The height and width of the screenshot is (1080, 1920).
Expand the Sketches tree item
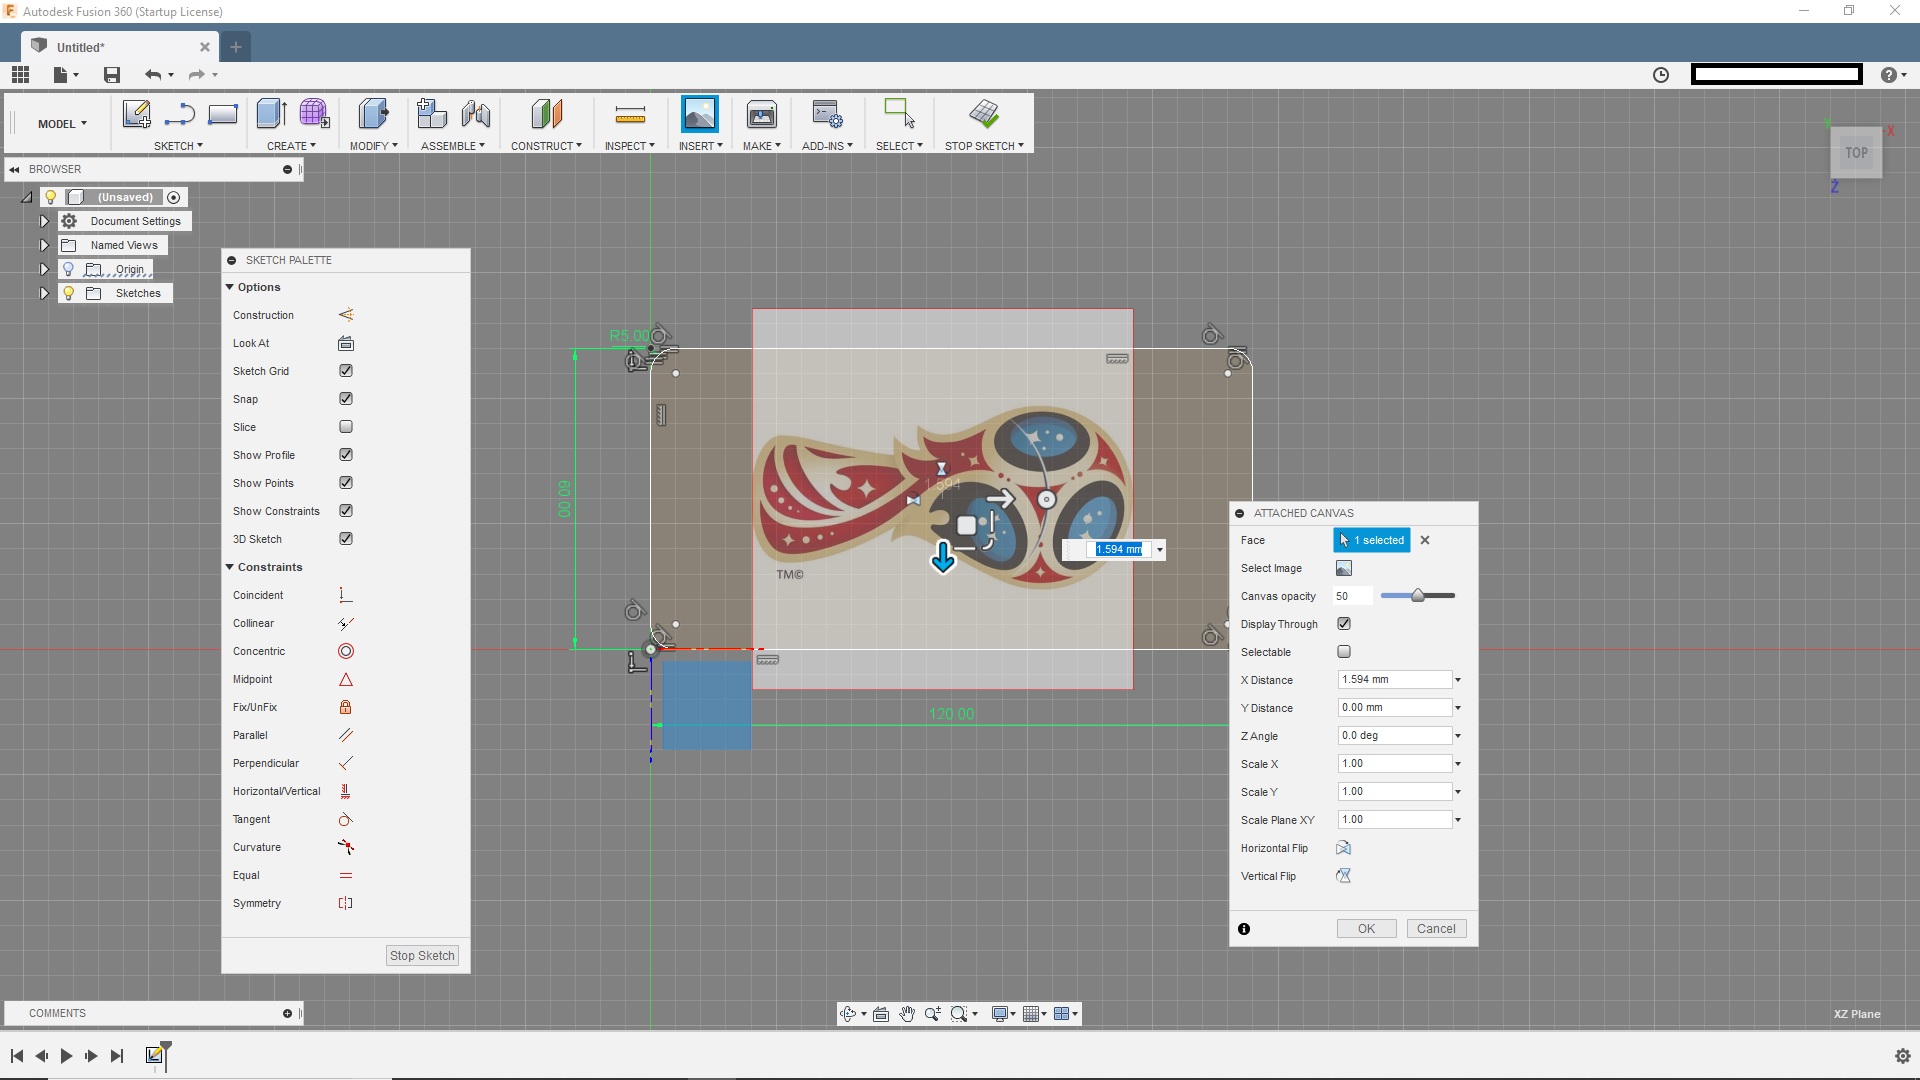(x=45, y=293)
